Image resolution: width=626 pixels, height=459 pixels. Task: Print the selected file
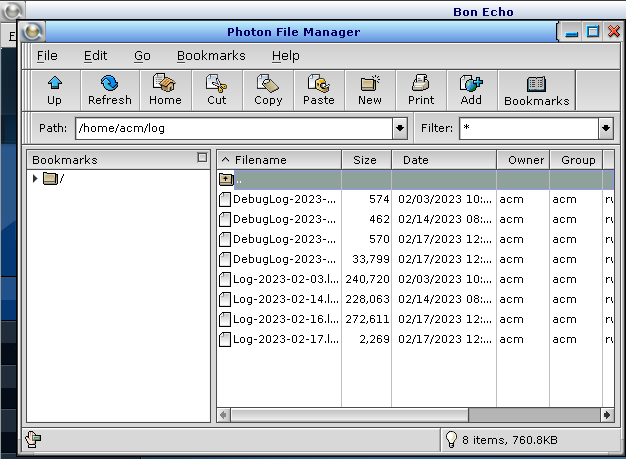click(x=421, y=90)
